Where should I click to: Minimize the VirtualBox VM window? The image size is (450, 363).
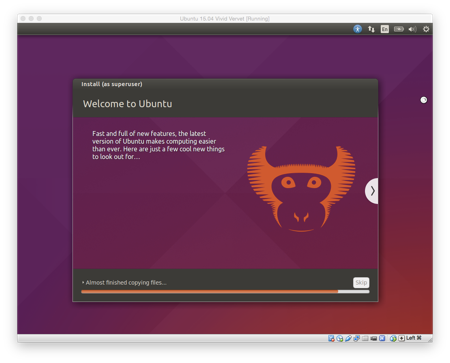pyautogui.click(x=31, y=19)
